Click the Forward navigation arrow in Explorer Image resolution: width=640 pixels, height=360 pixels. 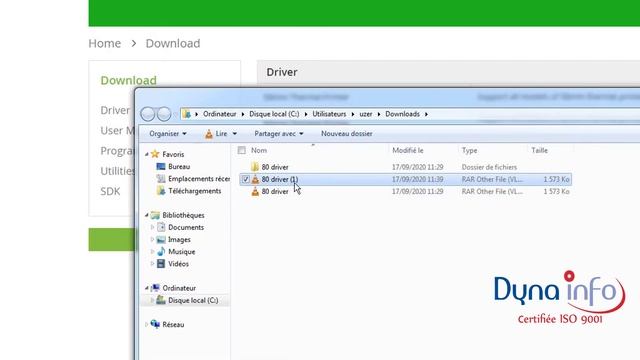point(164,114)
